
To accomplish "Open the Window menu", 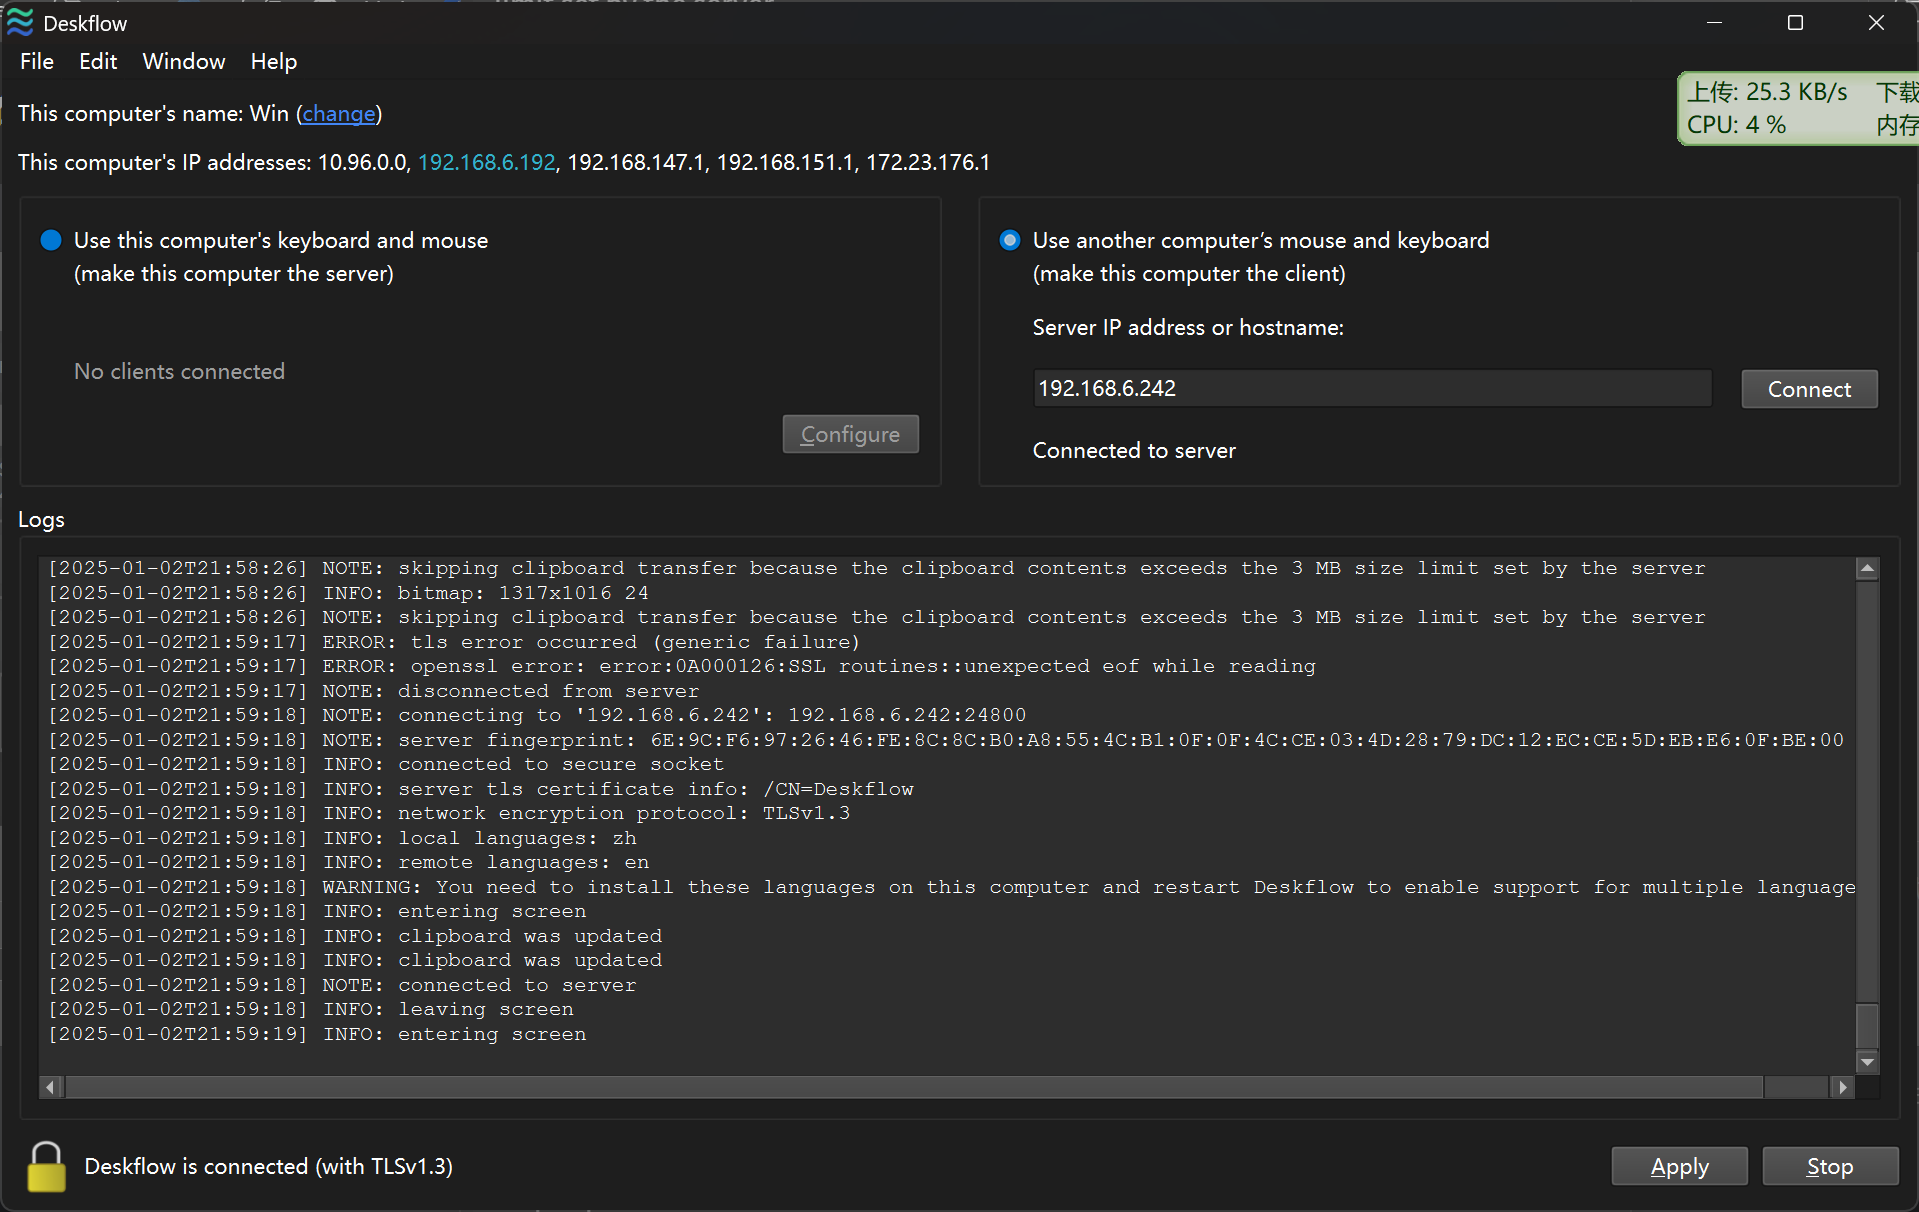I will pyautogui.click(x=184, y=62).
